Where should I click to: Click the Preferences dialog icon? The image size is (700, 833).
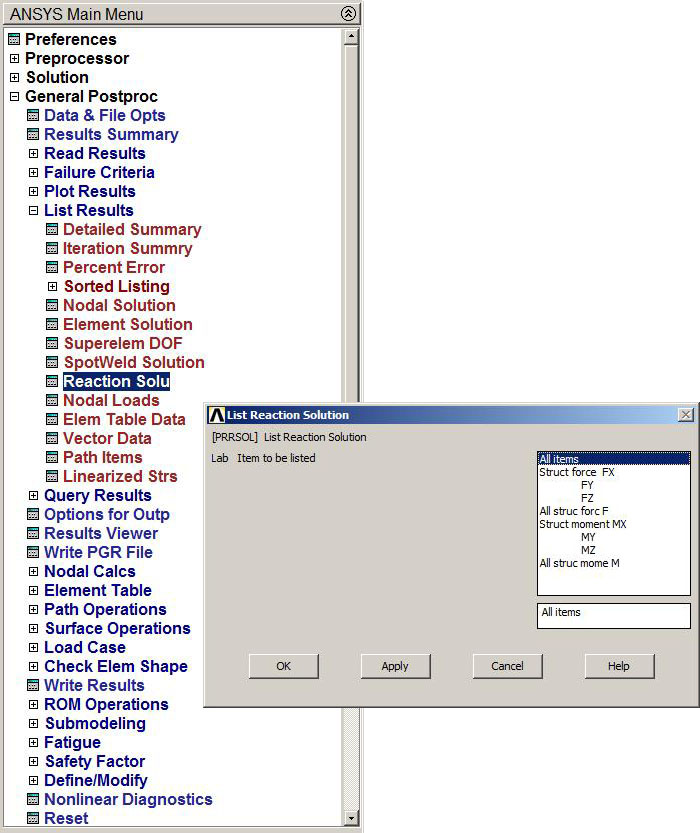coord(14,40)
